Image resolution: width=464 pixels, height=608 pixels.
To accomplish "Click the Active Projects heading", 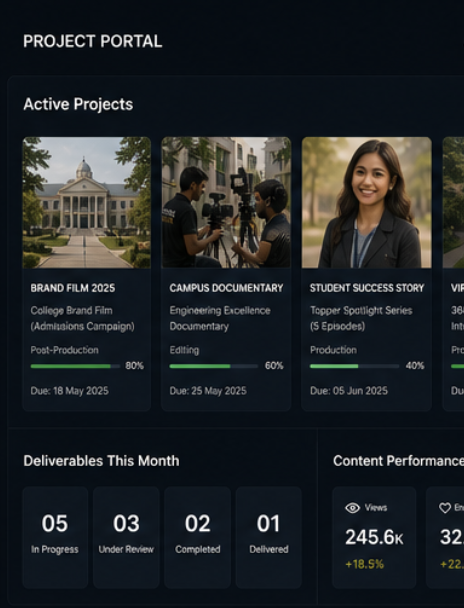I will tap(78, 104).
